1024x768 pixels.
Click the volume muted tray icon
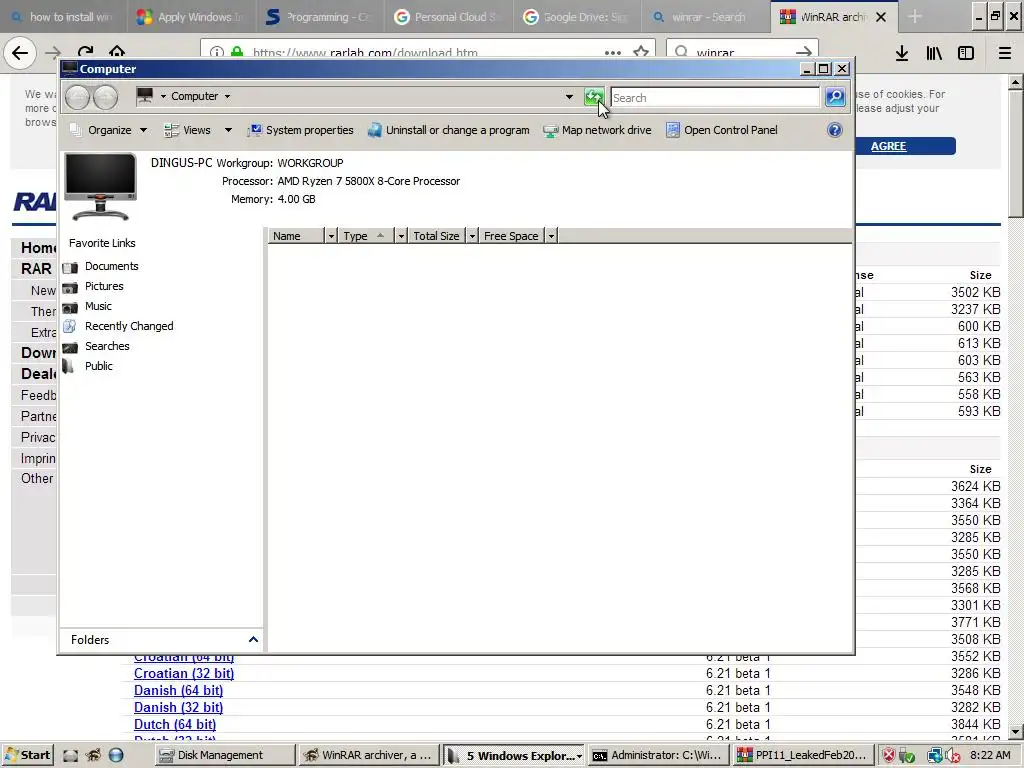[955, 756]
